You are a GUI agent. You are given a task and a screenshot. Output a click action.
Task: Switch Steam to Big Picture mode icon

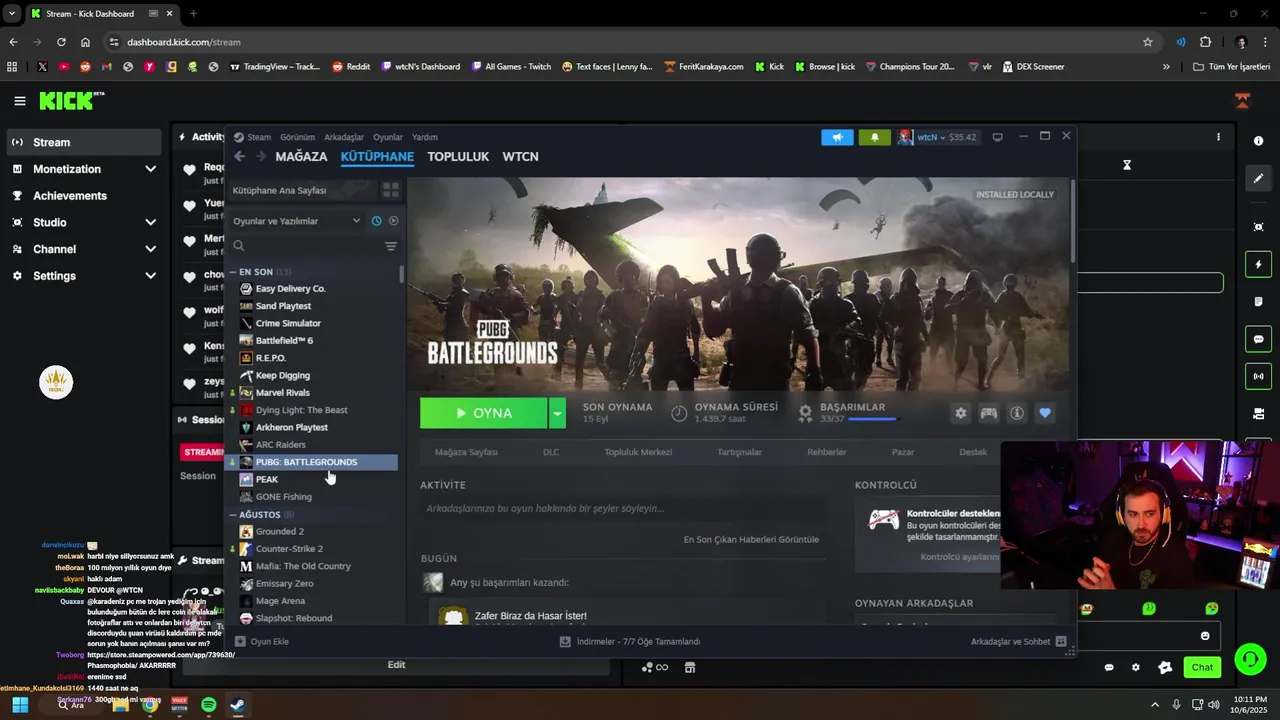997,137
